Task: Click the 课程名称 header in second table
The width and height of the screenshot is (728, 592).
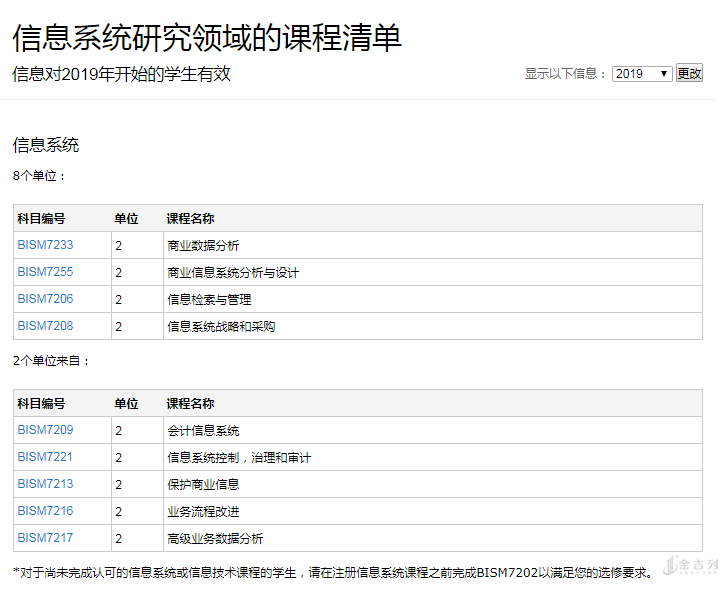Action: coord(190,404)
